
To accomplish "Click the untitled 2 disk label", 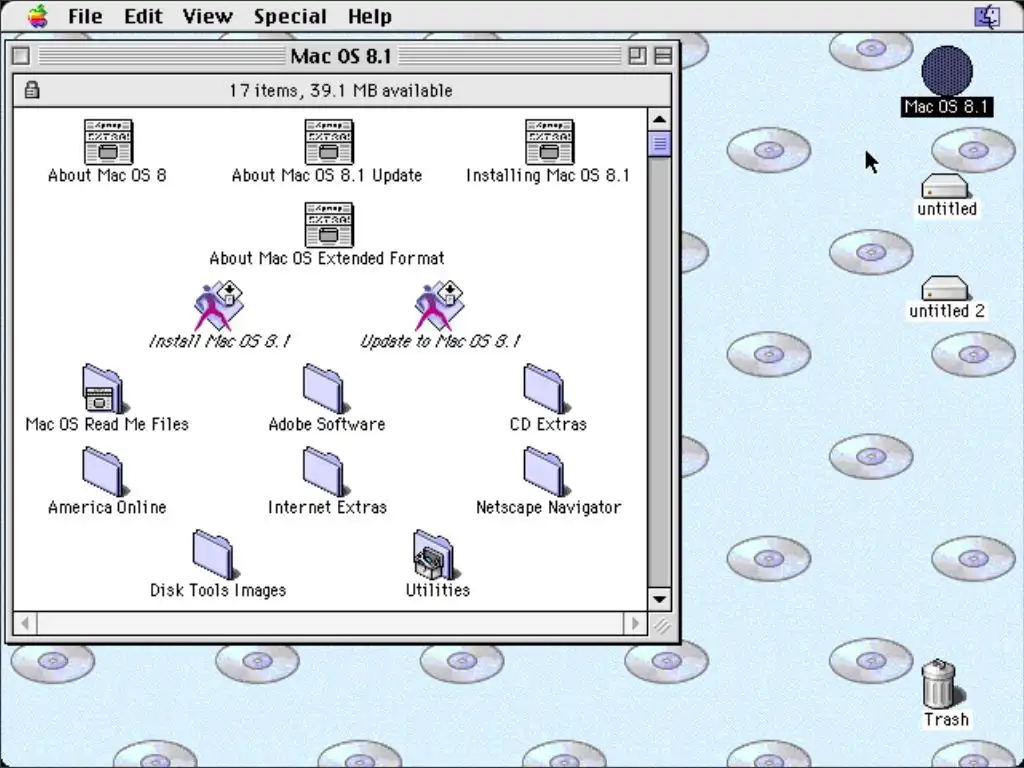I will tap(946, 311).
